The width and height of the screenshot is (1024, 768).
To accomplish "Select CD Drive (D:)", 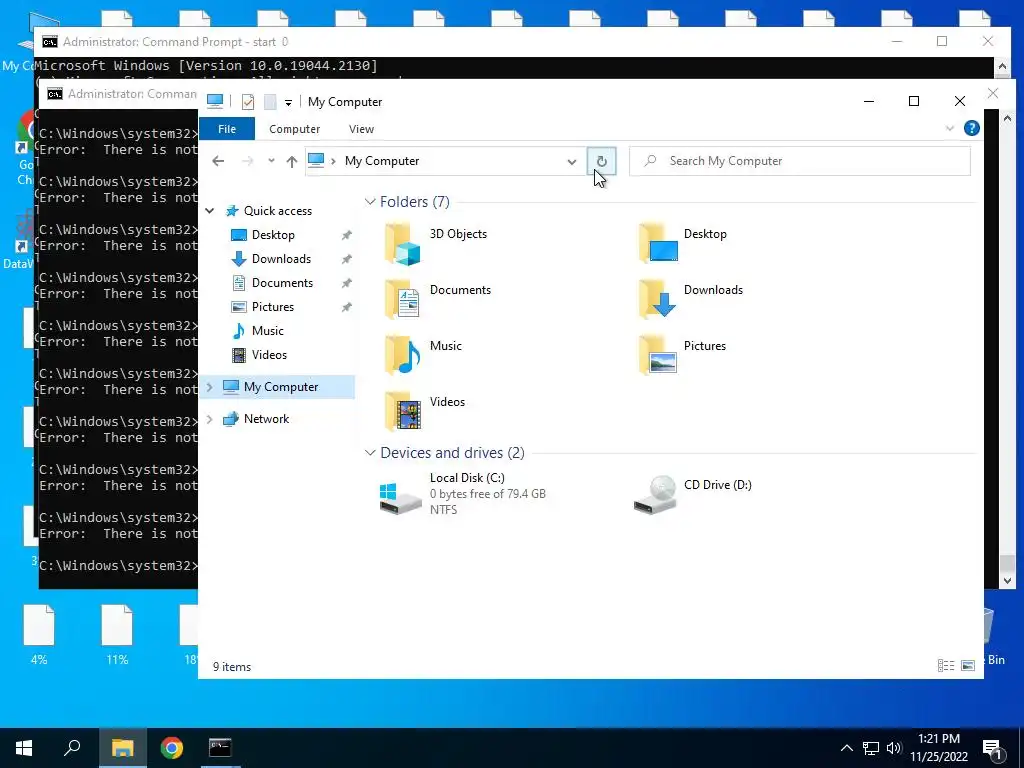I will click(693, 494).
